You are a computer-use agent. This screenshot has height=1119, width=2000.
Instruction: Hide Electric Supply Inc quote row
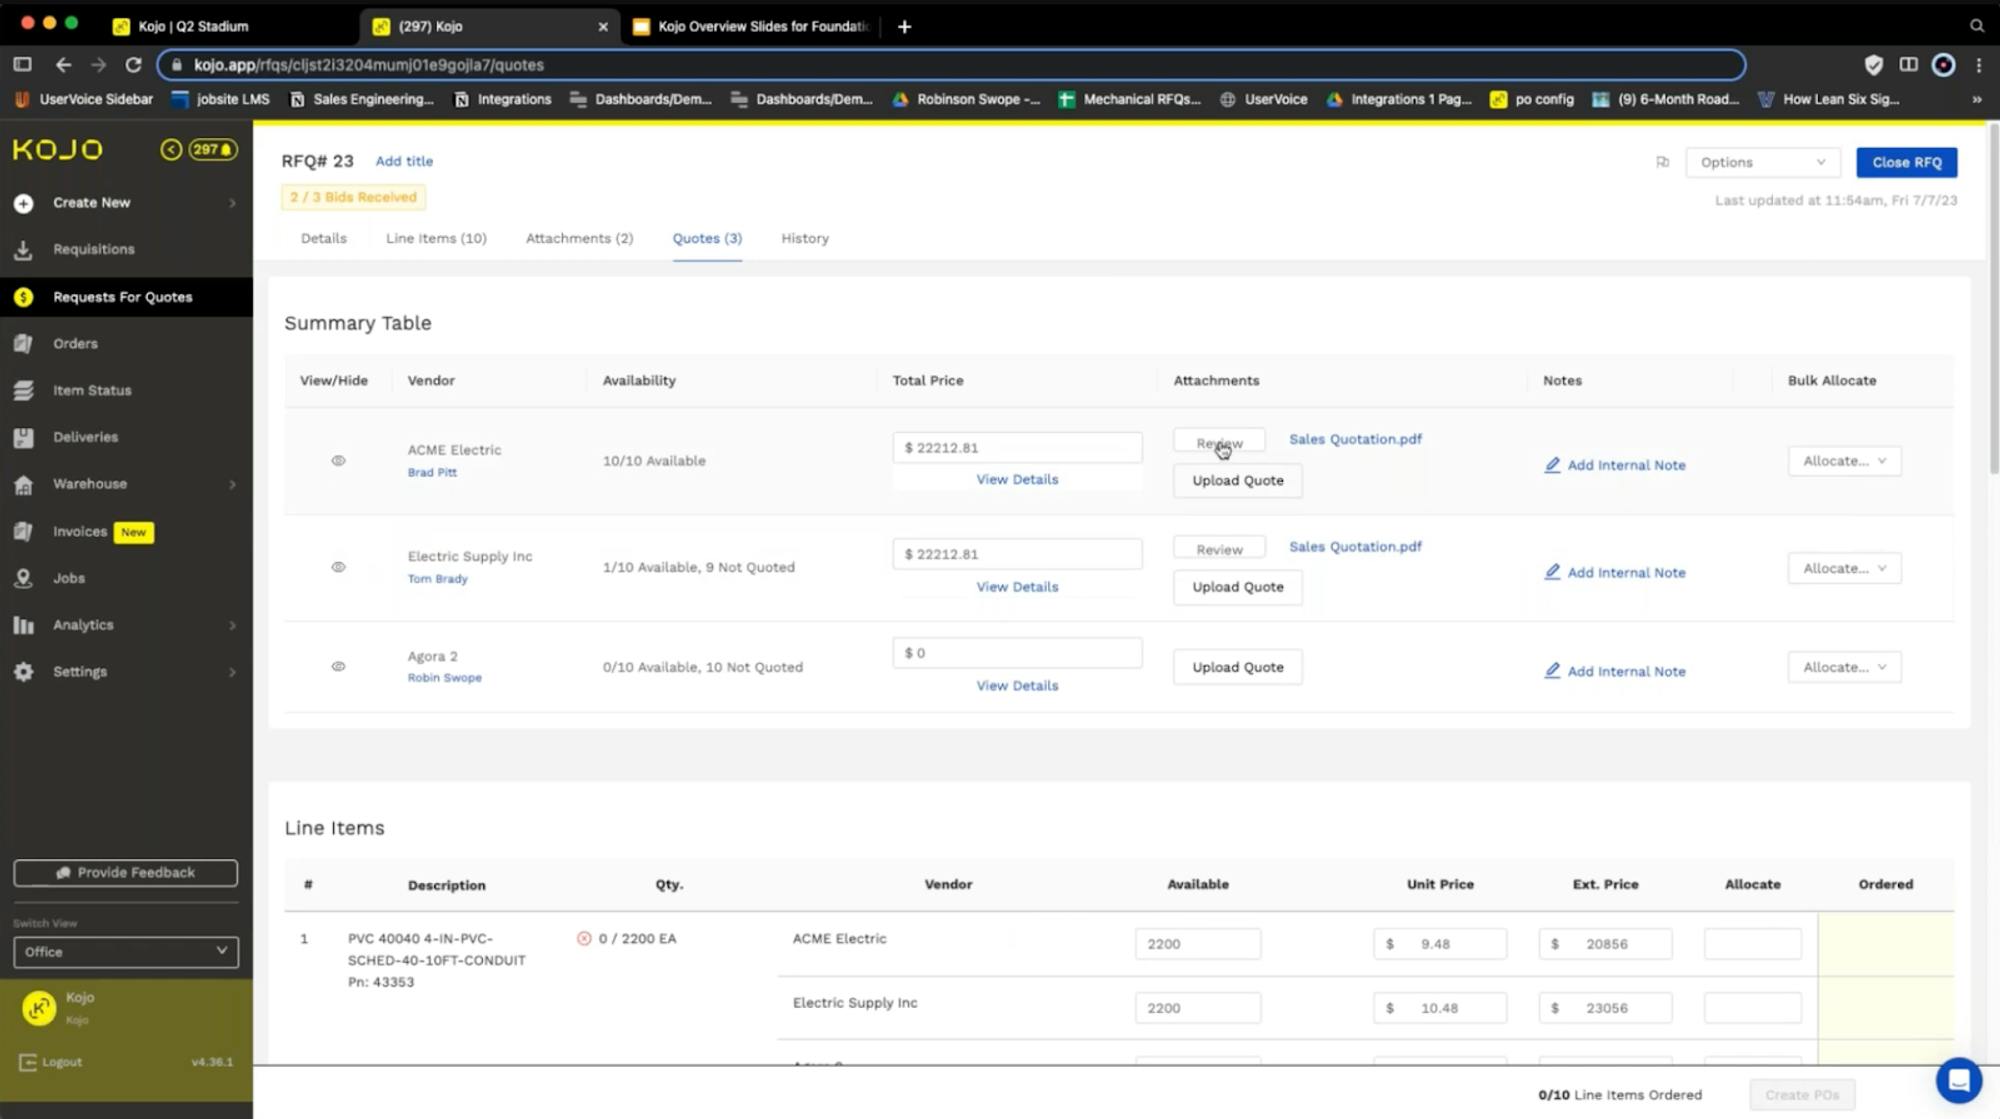[338, 567]
